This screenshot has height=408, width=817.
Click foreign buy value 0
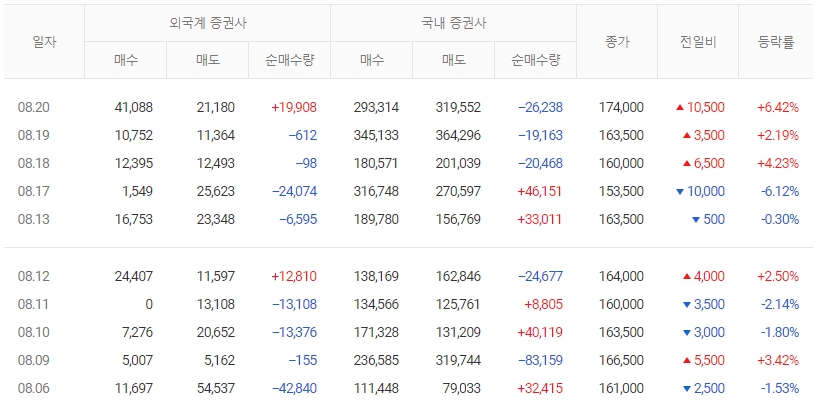click(x=149, y=304)
